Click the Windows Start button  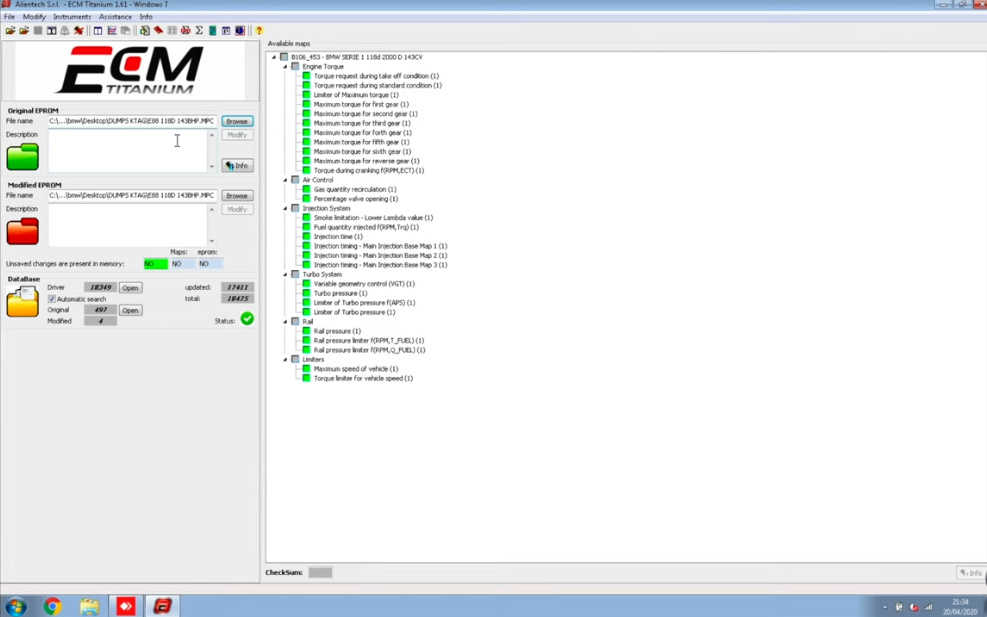pos(15,606)
